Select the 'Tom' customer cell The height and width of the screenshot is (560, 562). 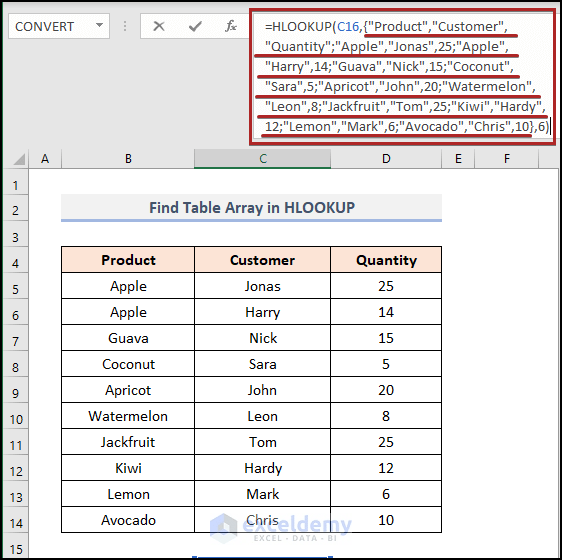[262, 442]
